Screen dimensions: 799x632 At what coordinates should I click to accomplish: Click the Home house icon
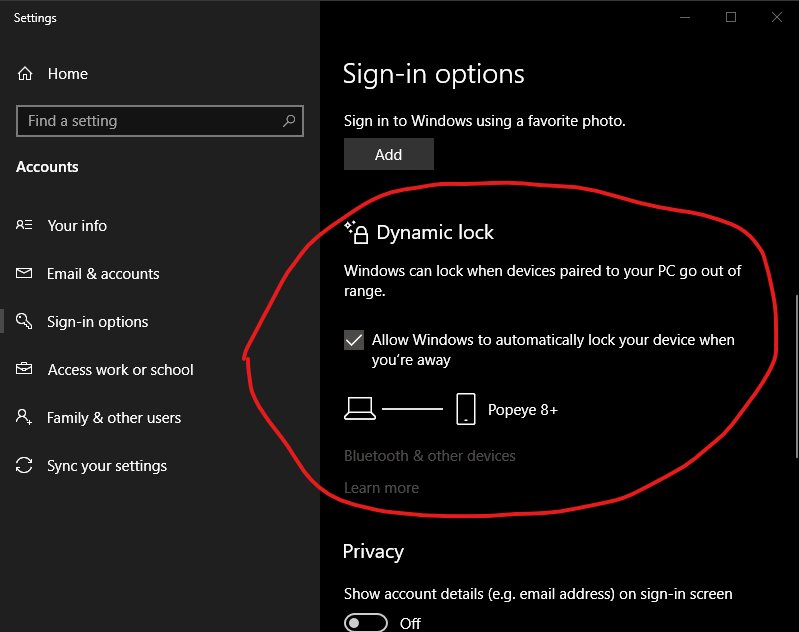[25, 74]
